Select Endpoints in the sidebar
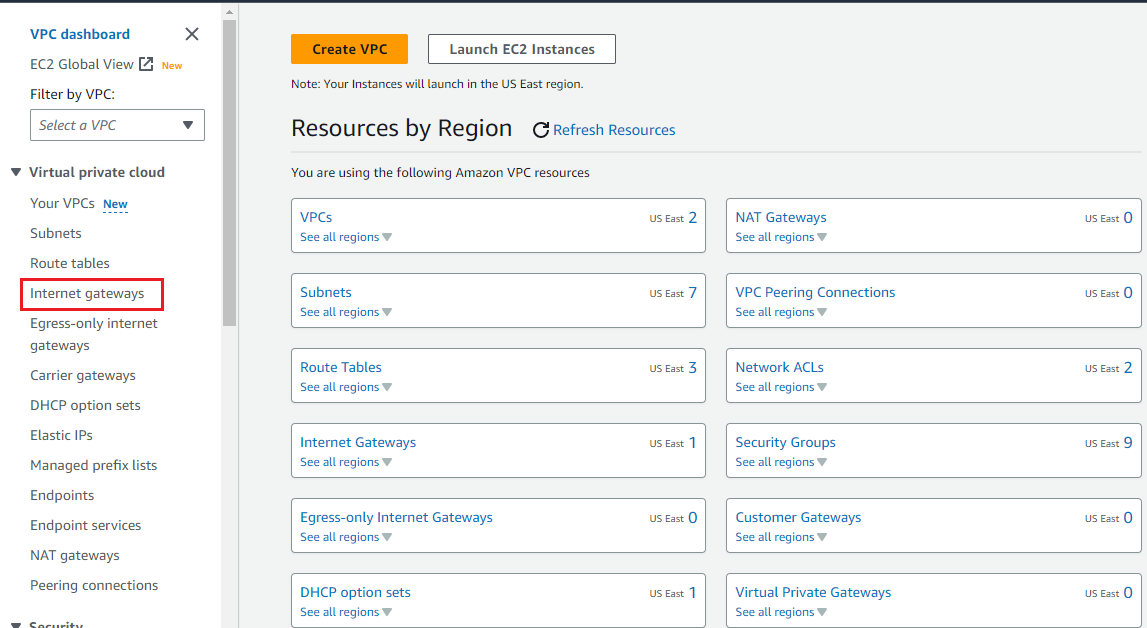This screenshot has height=628, width=1147. coord(62,495)
